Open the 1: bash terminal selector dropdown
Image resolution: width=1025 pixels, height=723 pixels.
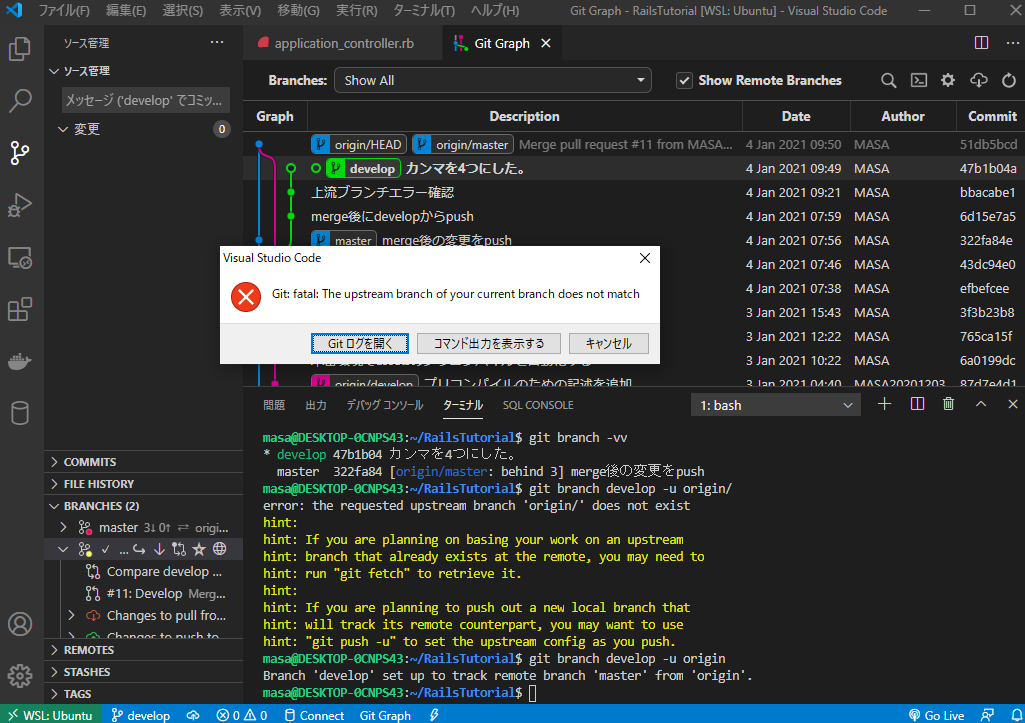point(775,405)
